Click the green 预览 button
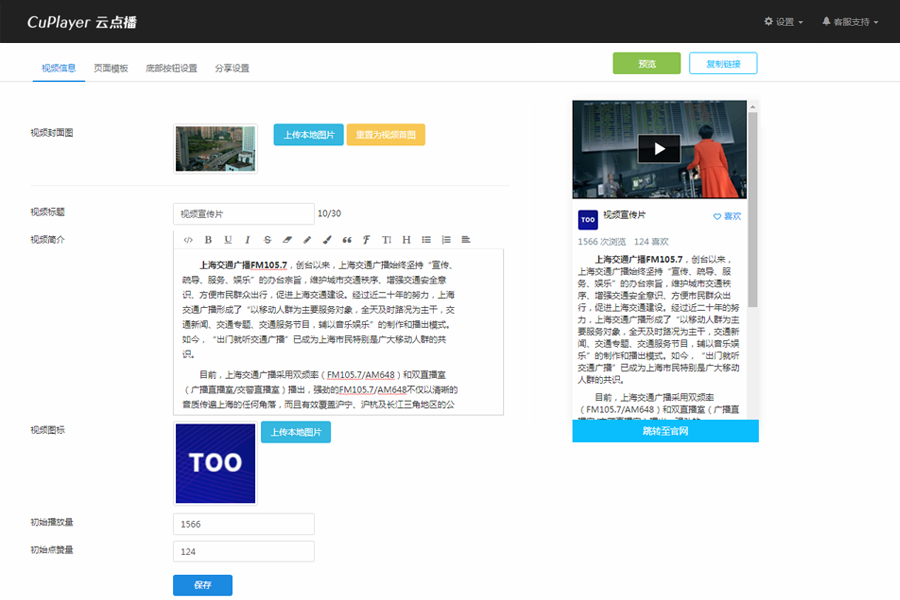The image size is (900, 600). (x=646, y=63)
